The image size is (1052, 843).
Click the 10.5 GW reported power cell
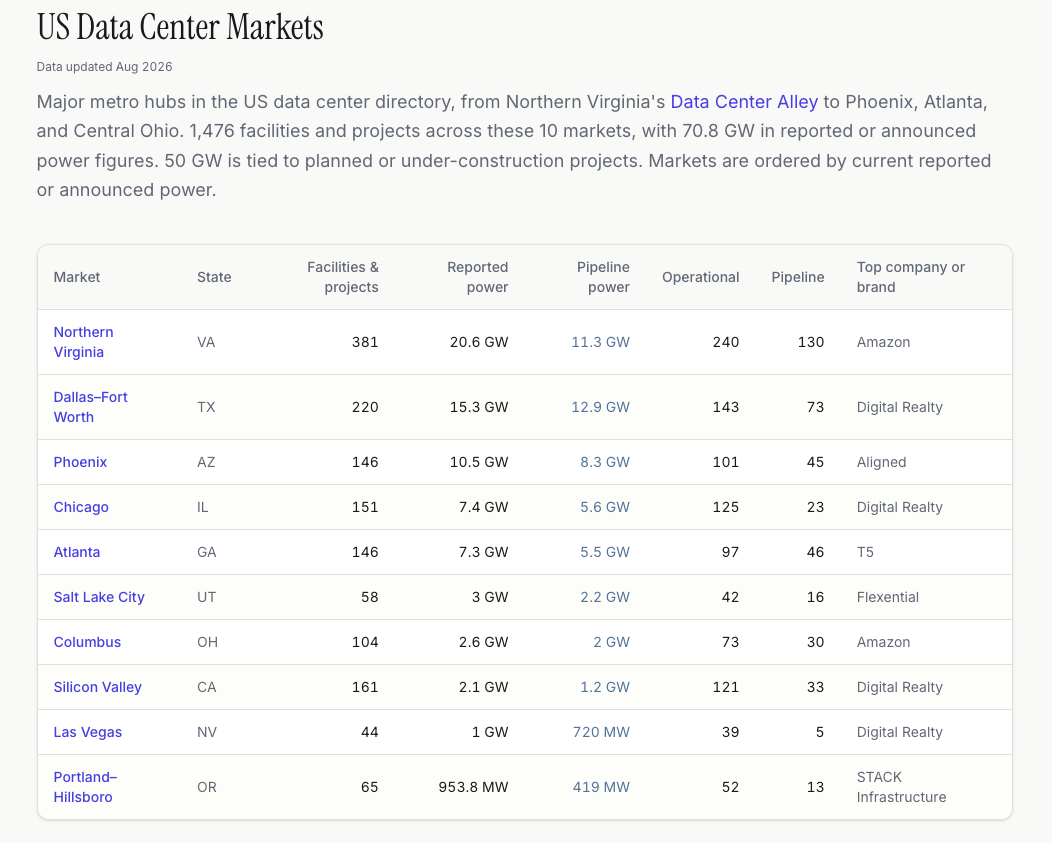tap(479, 462)
